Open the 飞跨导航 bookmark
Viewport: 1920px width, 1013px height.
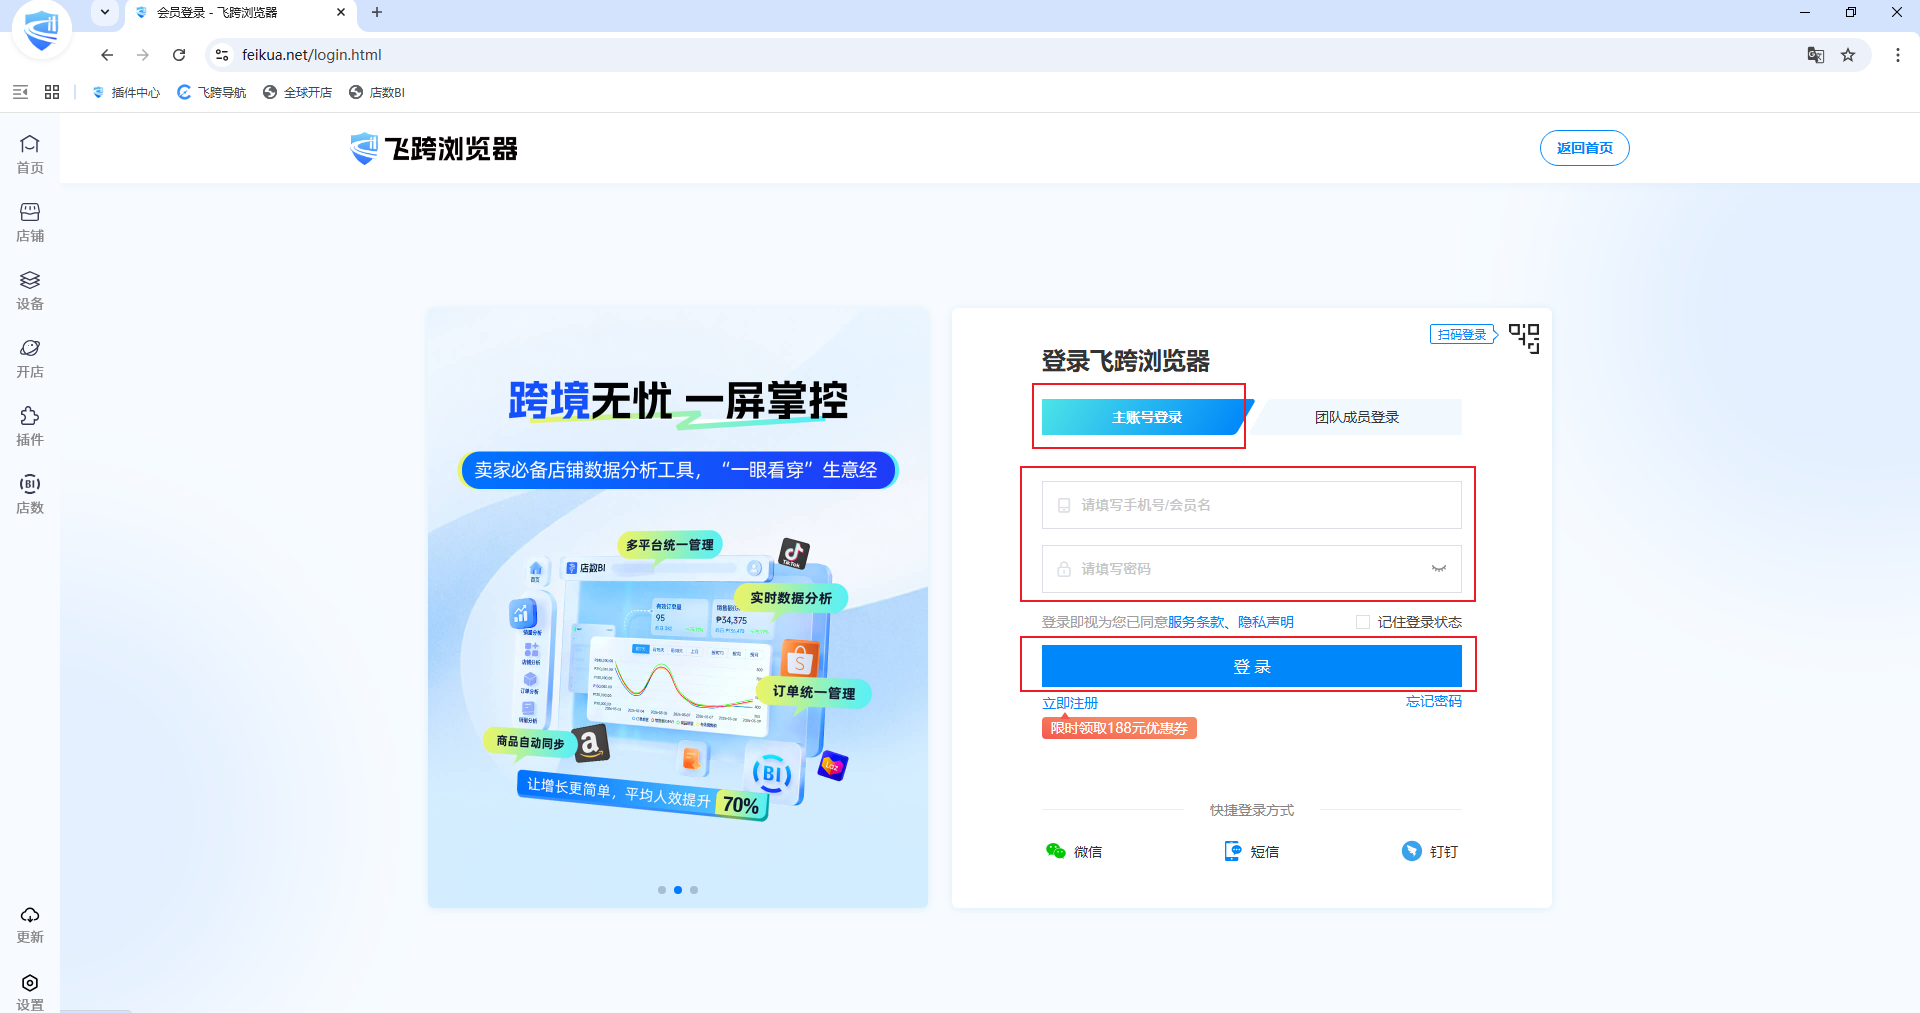click(212, 92)
